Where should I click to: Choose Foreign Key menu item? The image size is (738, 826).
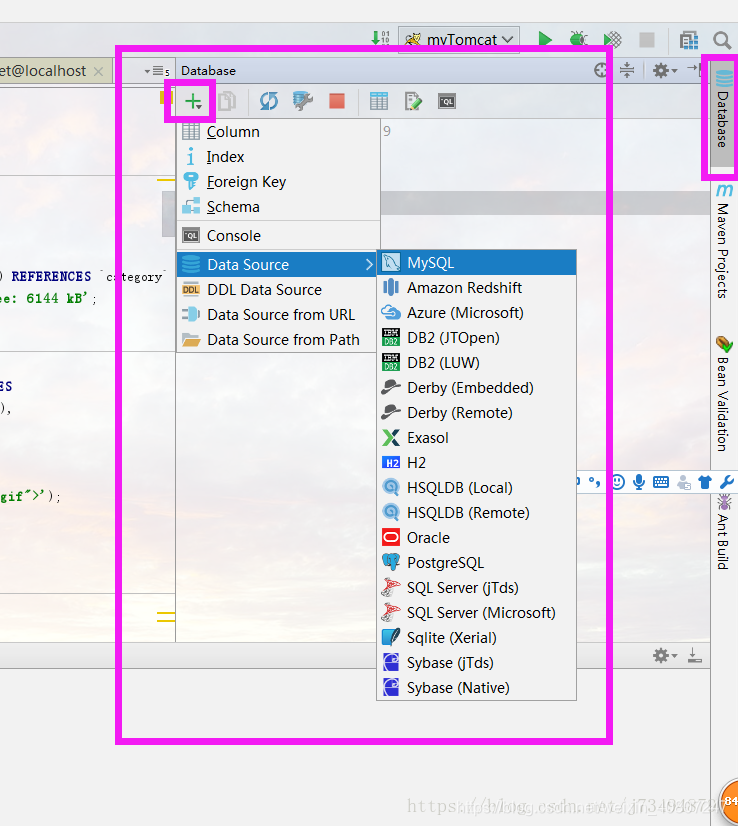[x=278, y=182]
